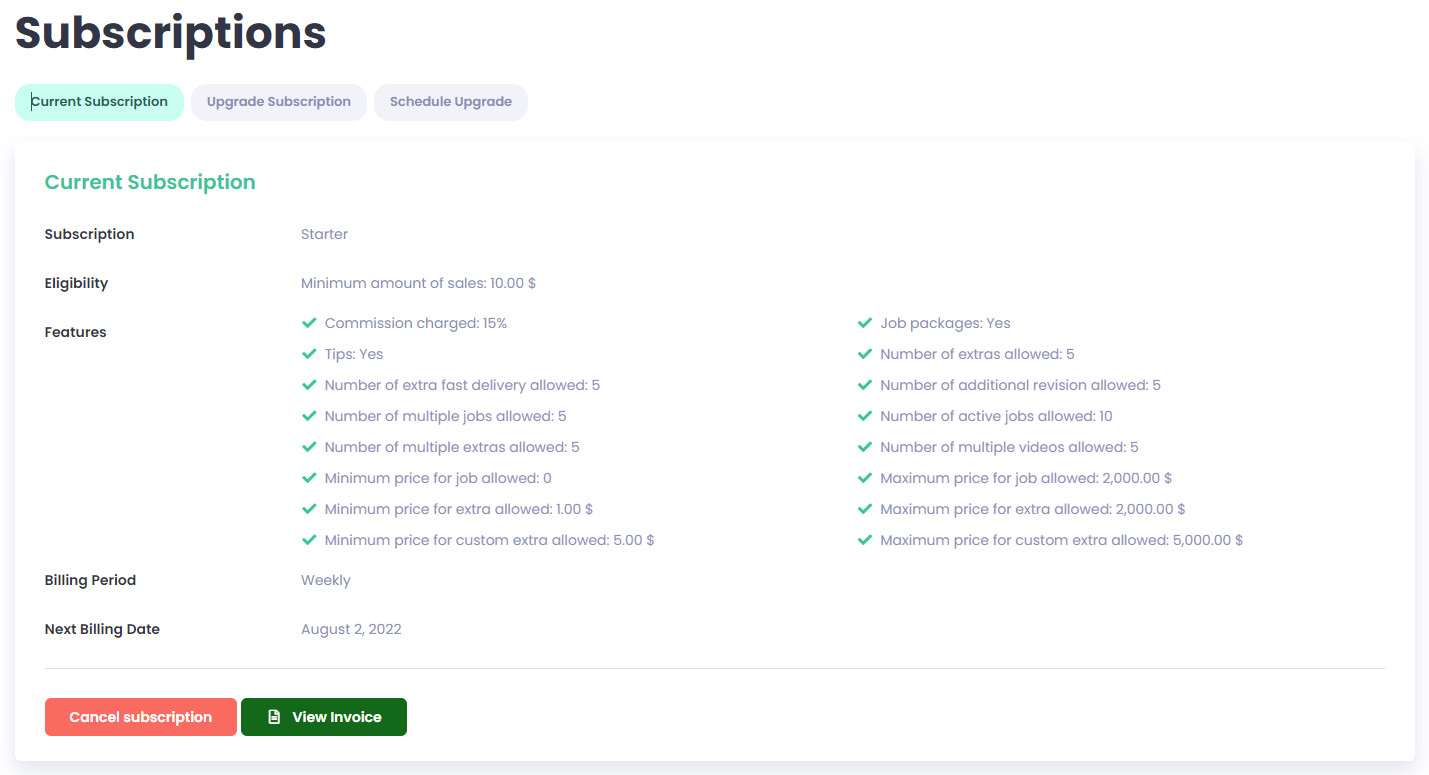Click checkmark beside Minimum price for job
This screenshot has width=1429, height=775.
click(x=309, y=478)
